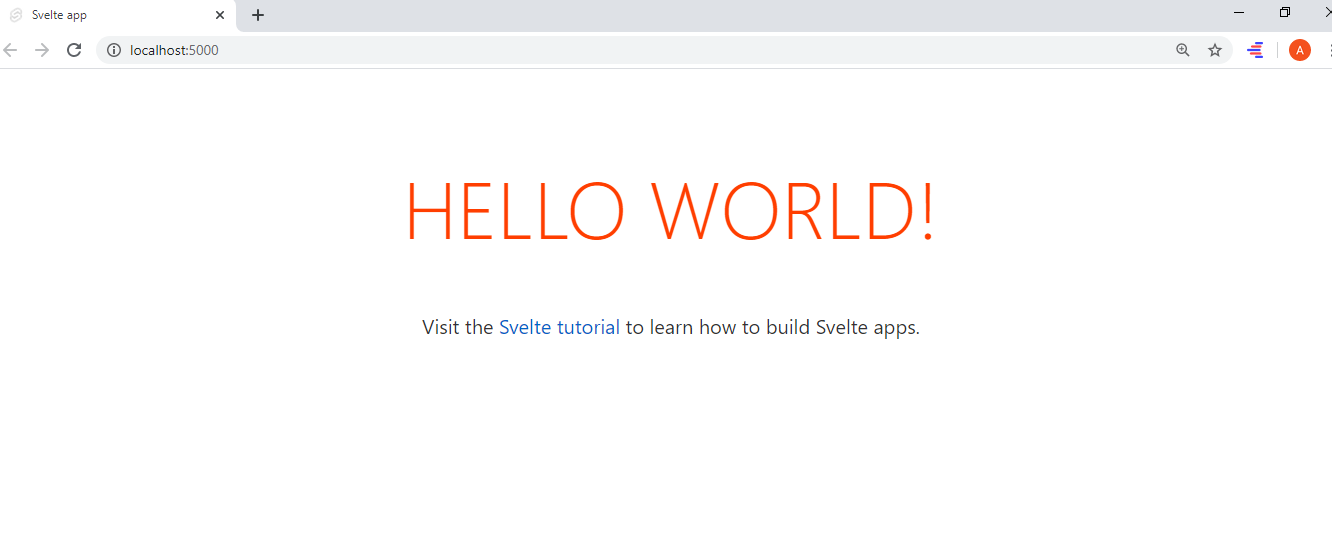Go forward to the next page

click(x=42, y=50)
